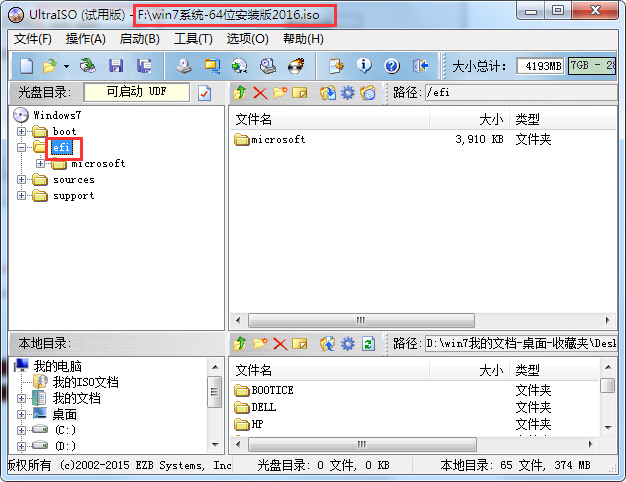Viewport: 626px width, 482px height.
Task: Create a new ISO with the blank page icon
Action: coord(26,66)
